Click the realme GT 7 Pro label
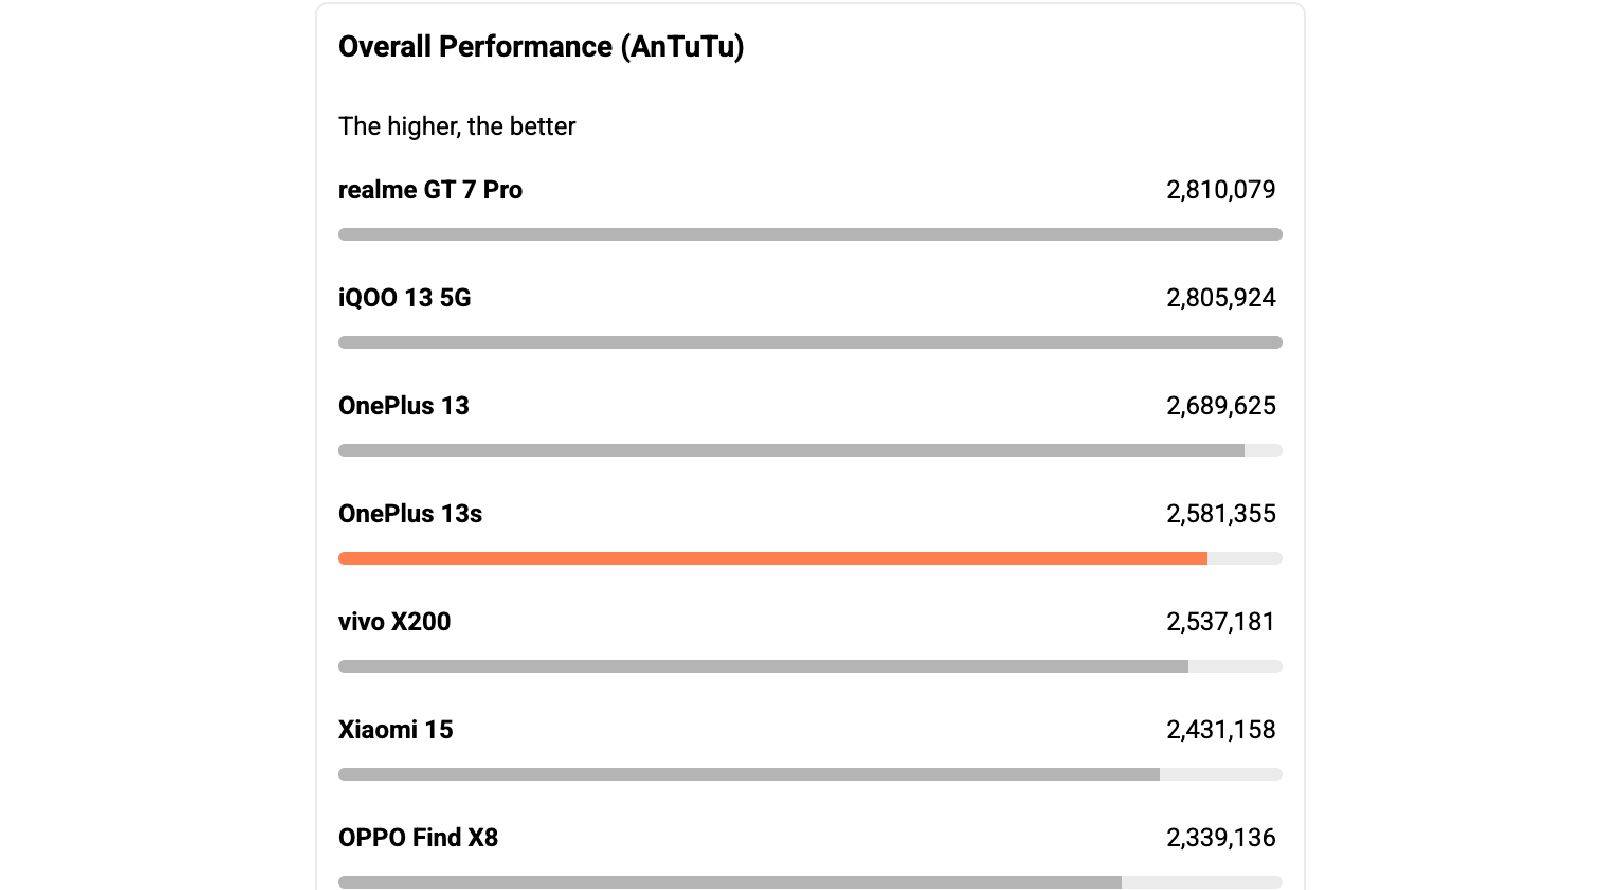The width and height of the screenshot is (1616, 890). (x=430, y=190)
